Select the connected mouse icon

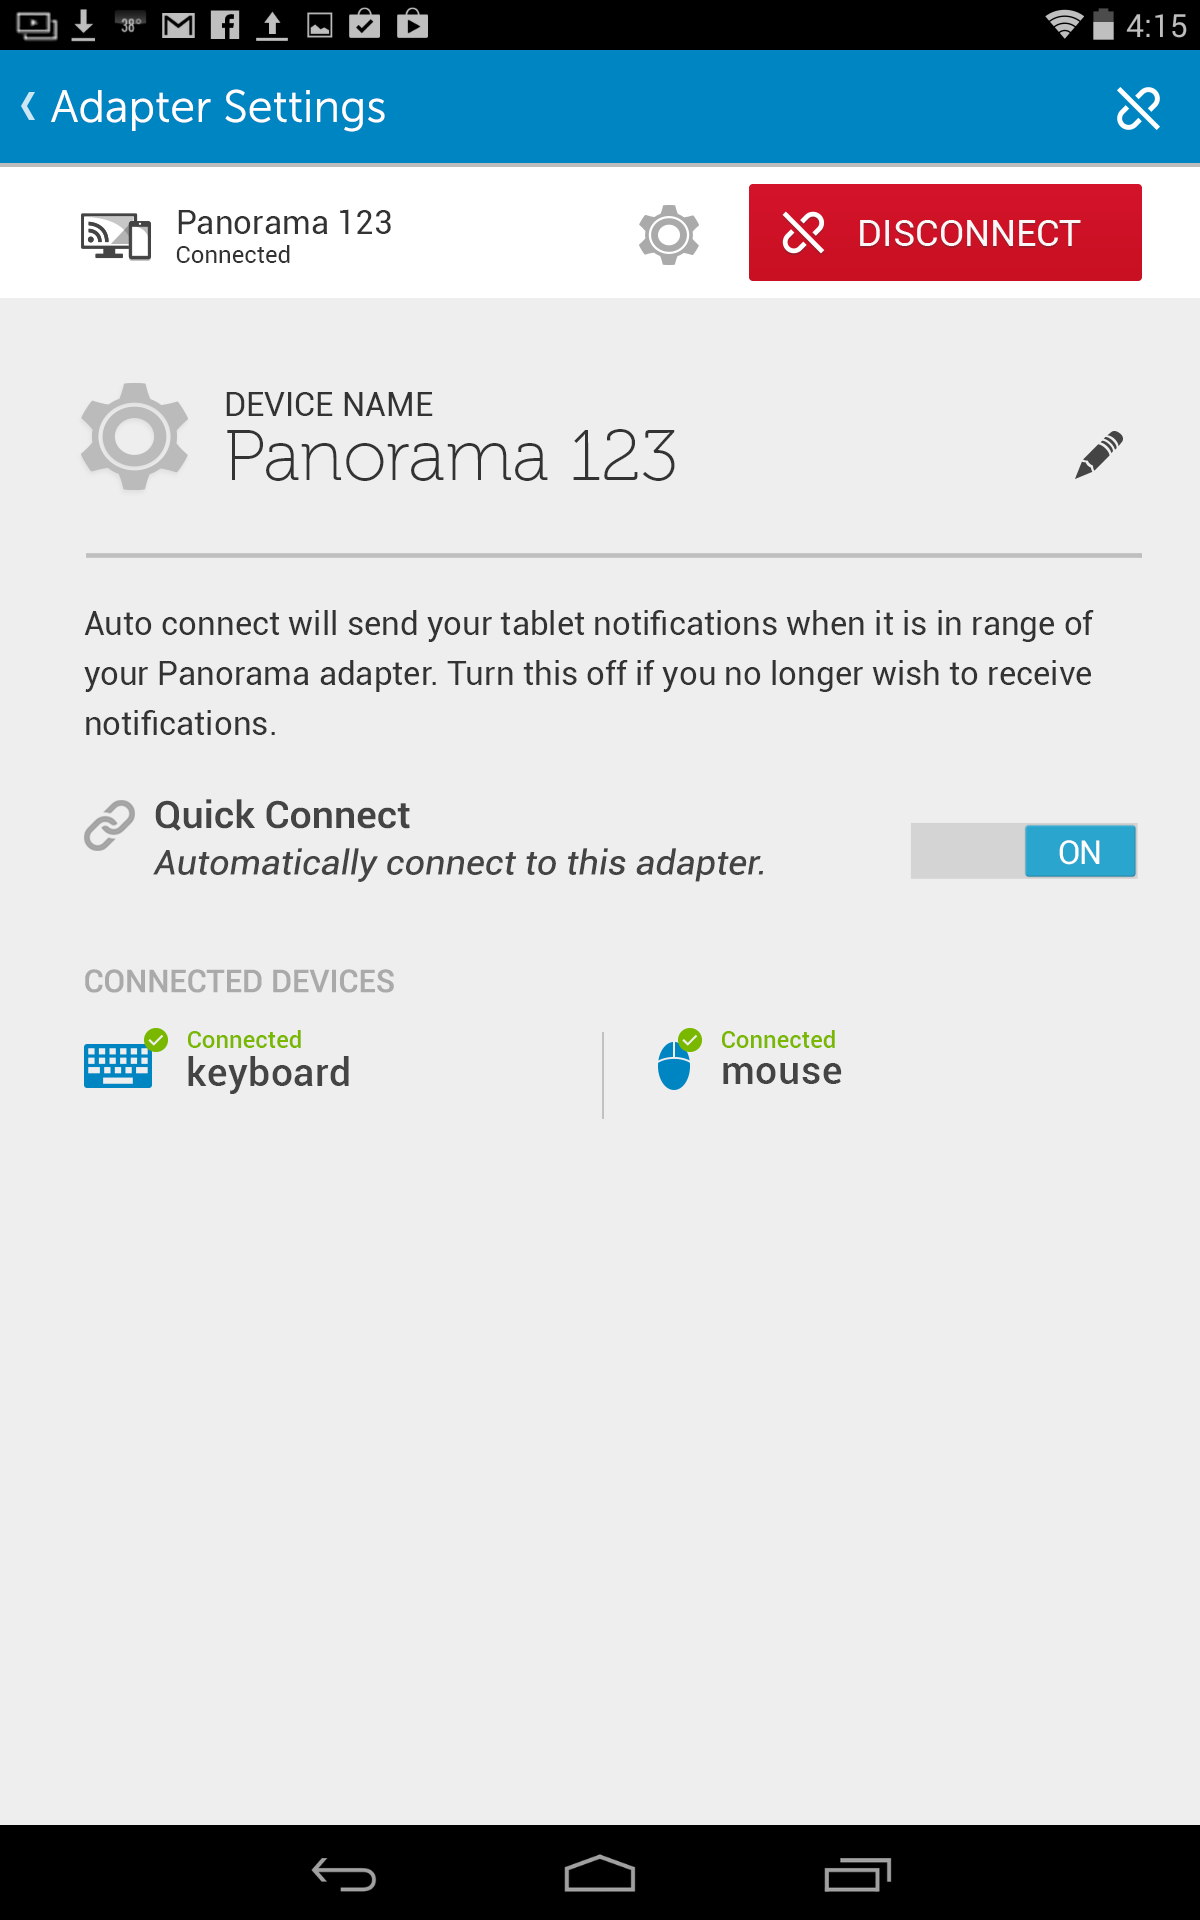tap(675, 1065)
